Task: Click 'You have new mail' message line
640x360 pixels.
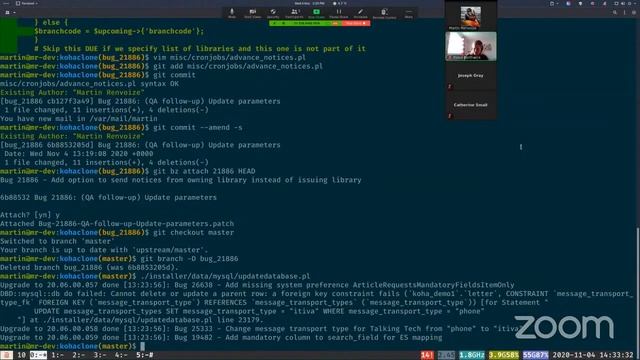Action: 79,118
